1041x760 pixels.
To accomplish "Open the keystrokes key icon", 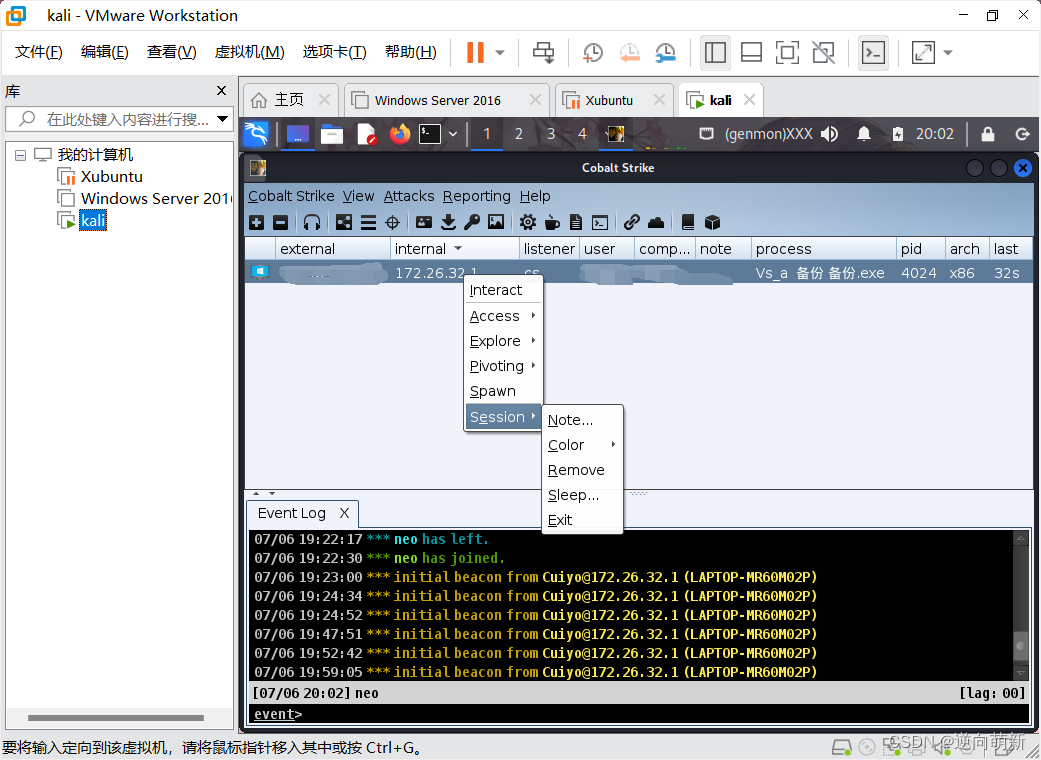I will (472, 222).
